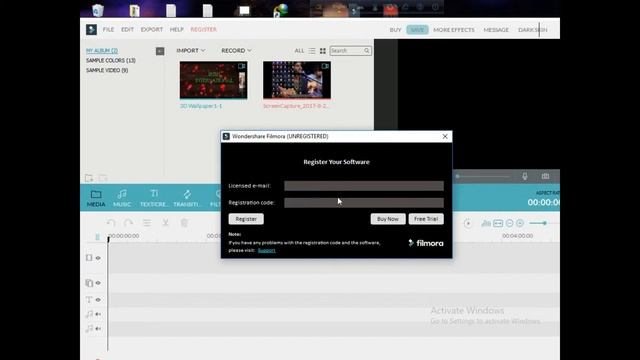
Task: Click the SAVE button in top bar
Action: tap(417, 30)
